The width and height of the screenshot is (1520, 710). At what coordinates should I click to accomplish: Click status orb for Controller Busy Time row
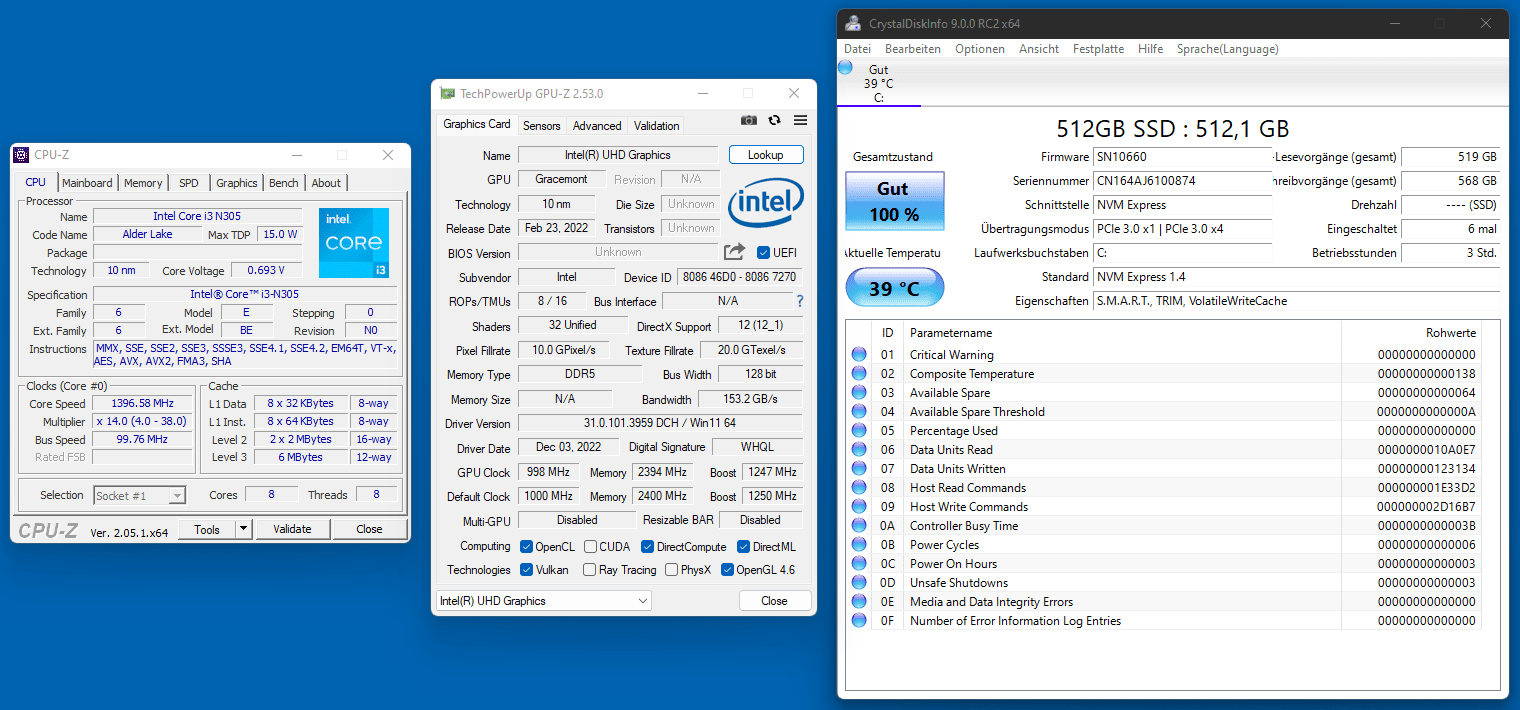[x=859, y=526]
